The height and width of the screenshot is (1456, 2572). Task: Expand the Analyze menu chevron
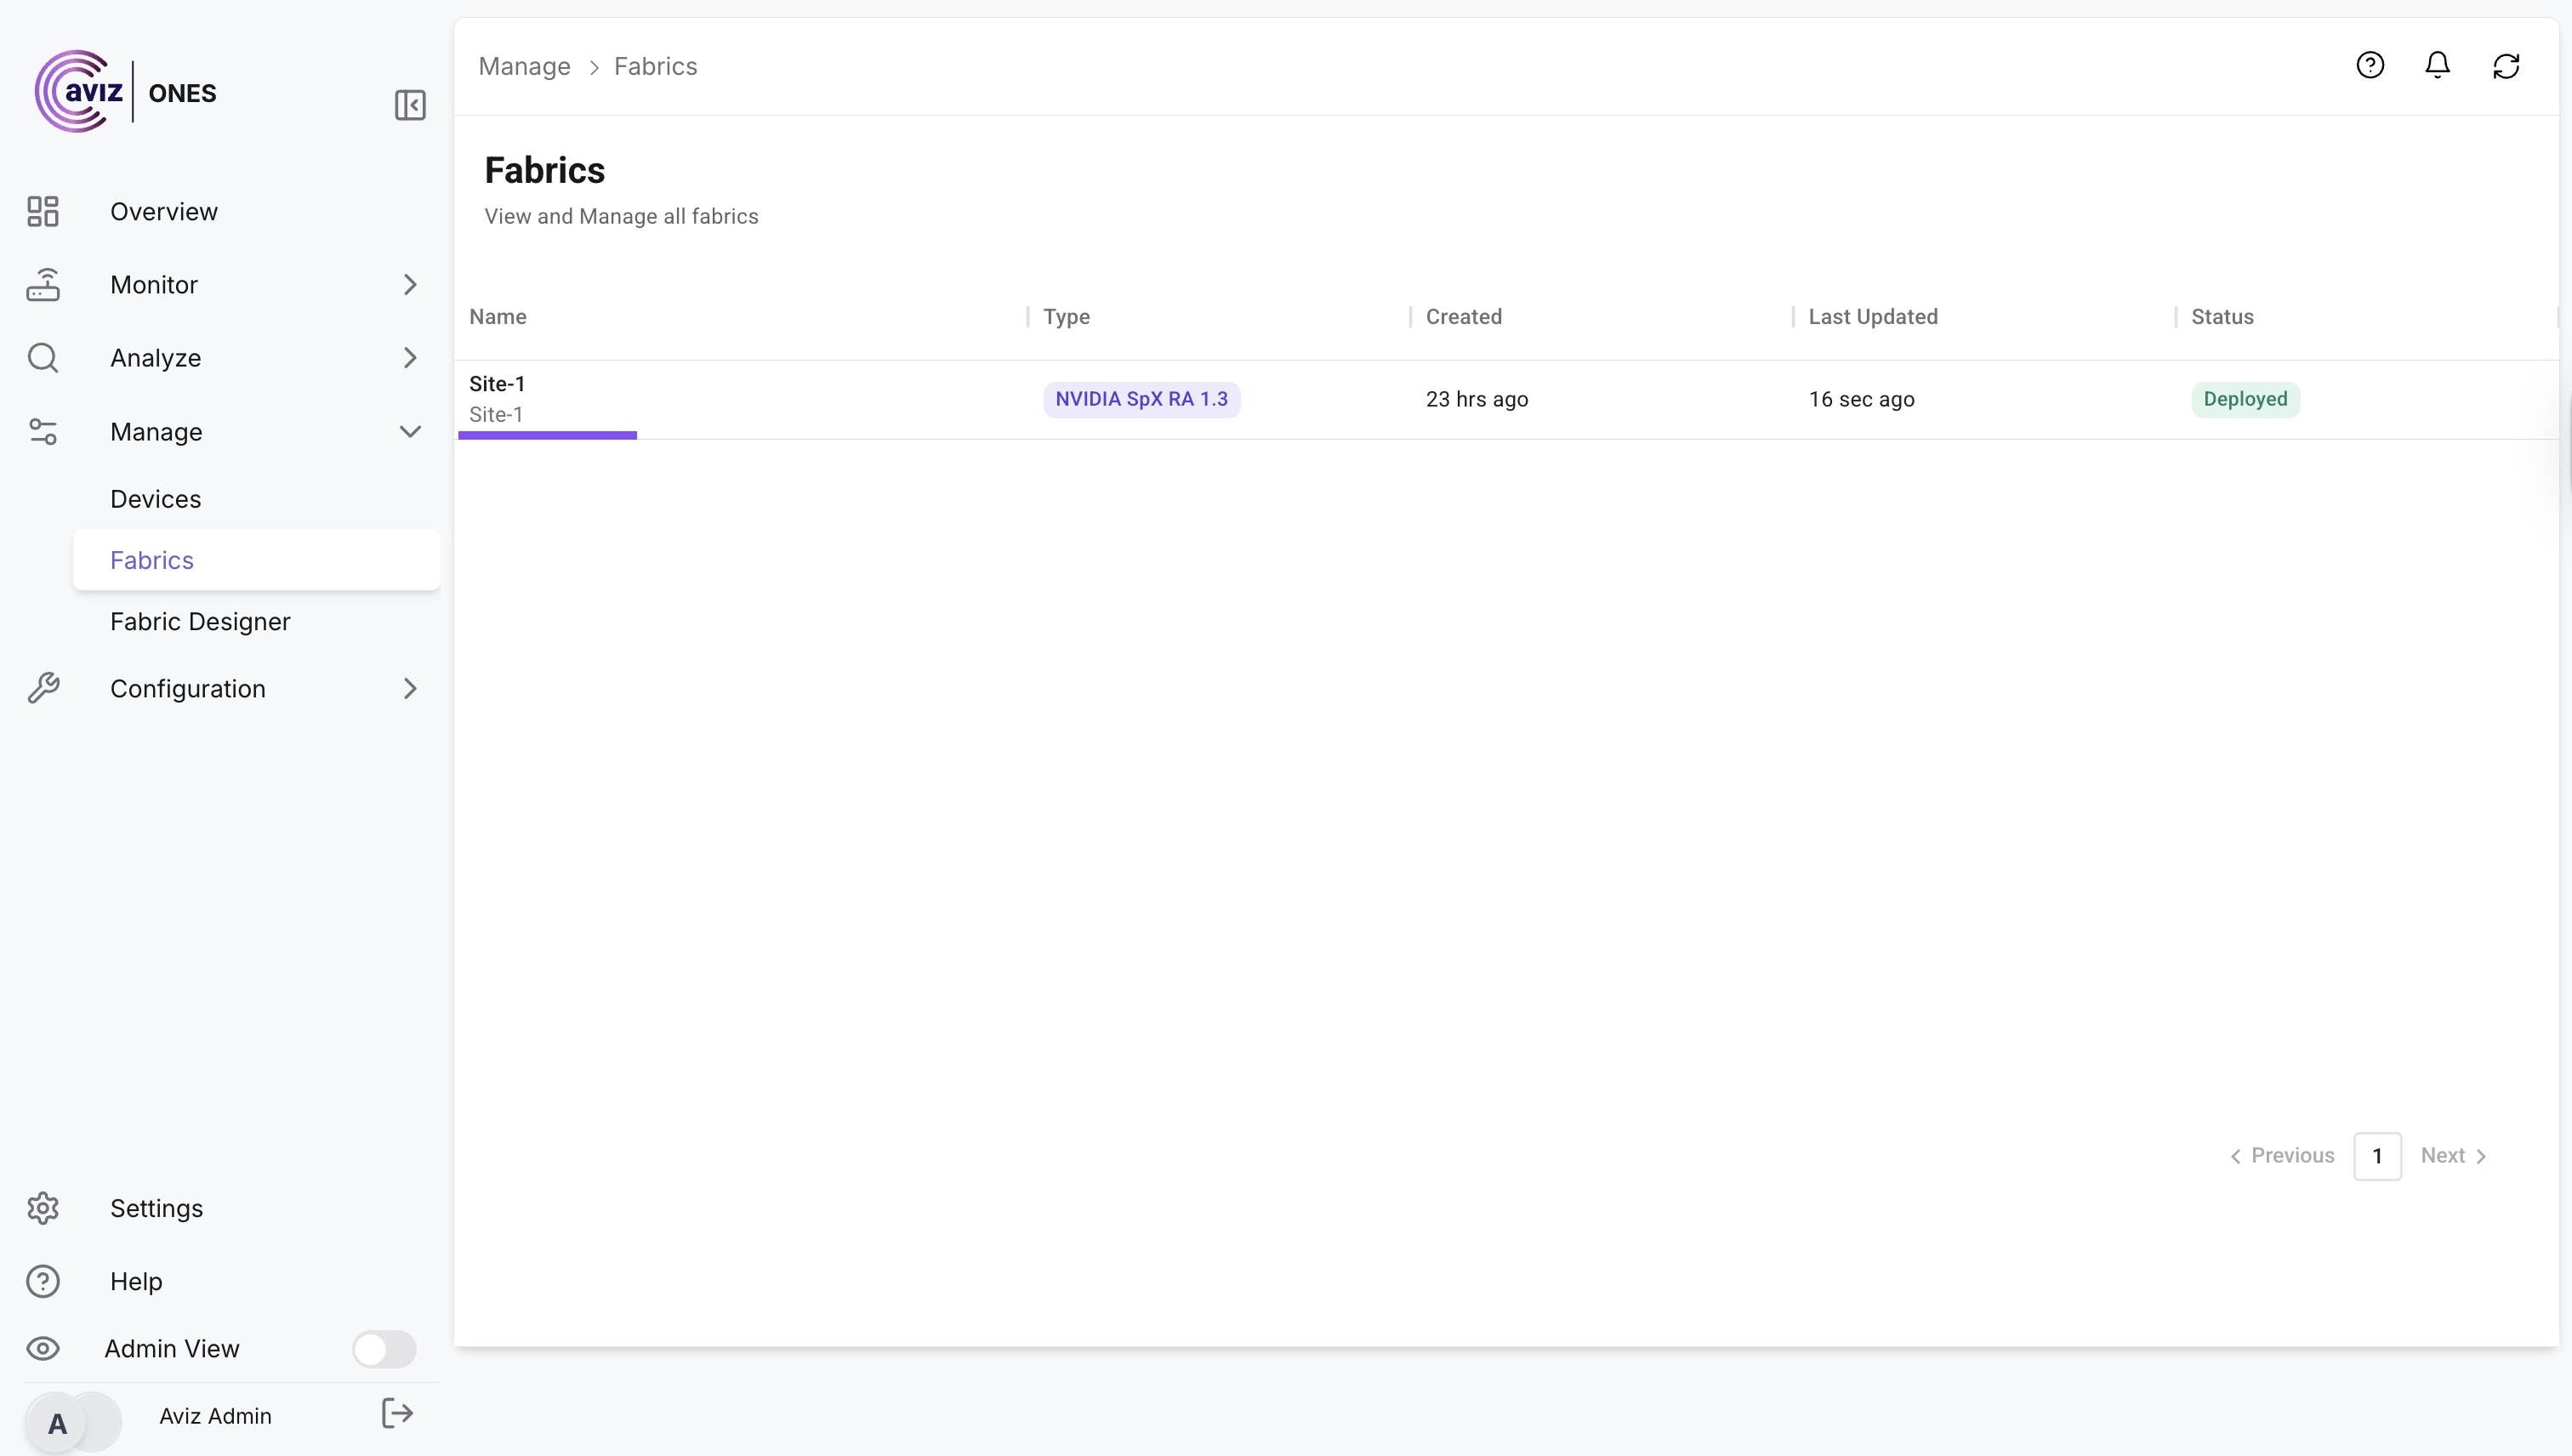click(x=410, y=358)
